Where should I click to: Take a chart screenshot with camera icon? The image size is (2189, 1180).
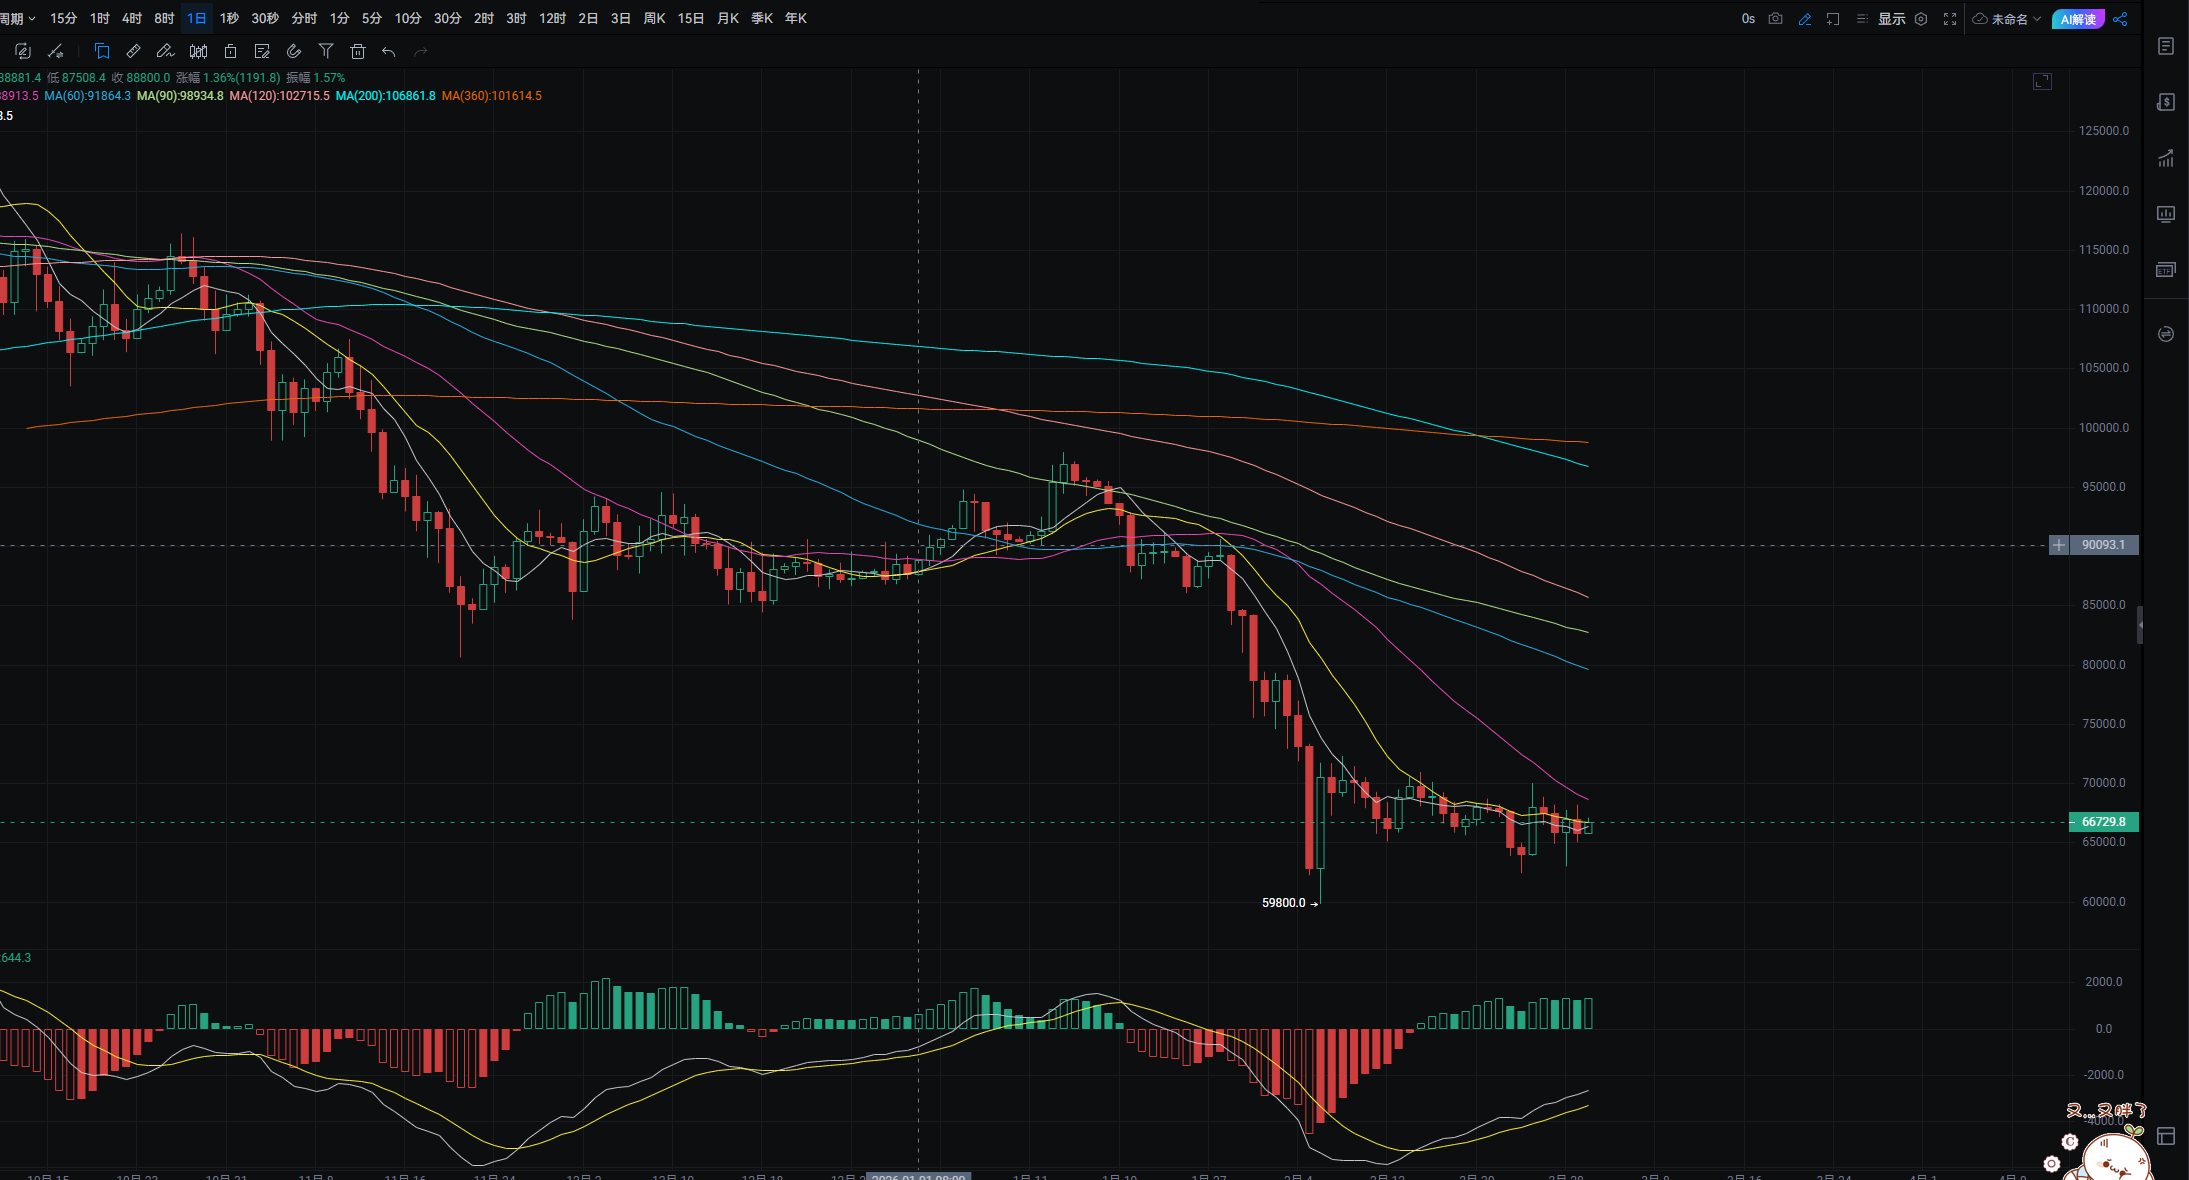click(x=1776, y=19)
